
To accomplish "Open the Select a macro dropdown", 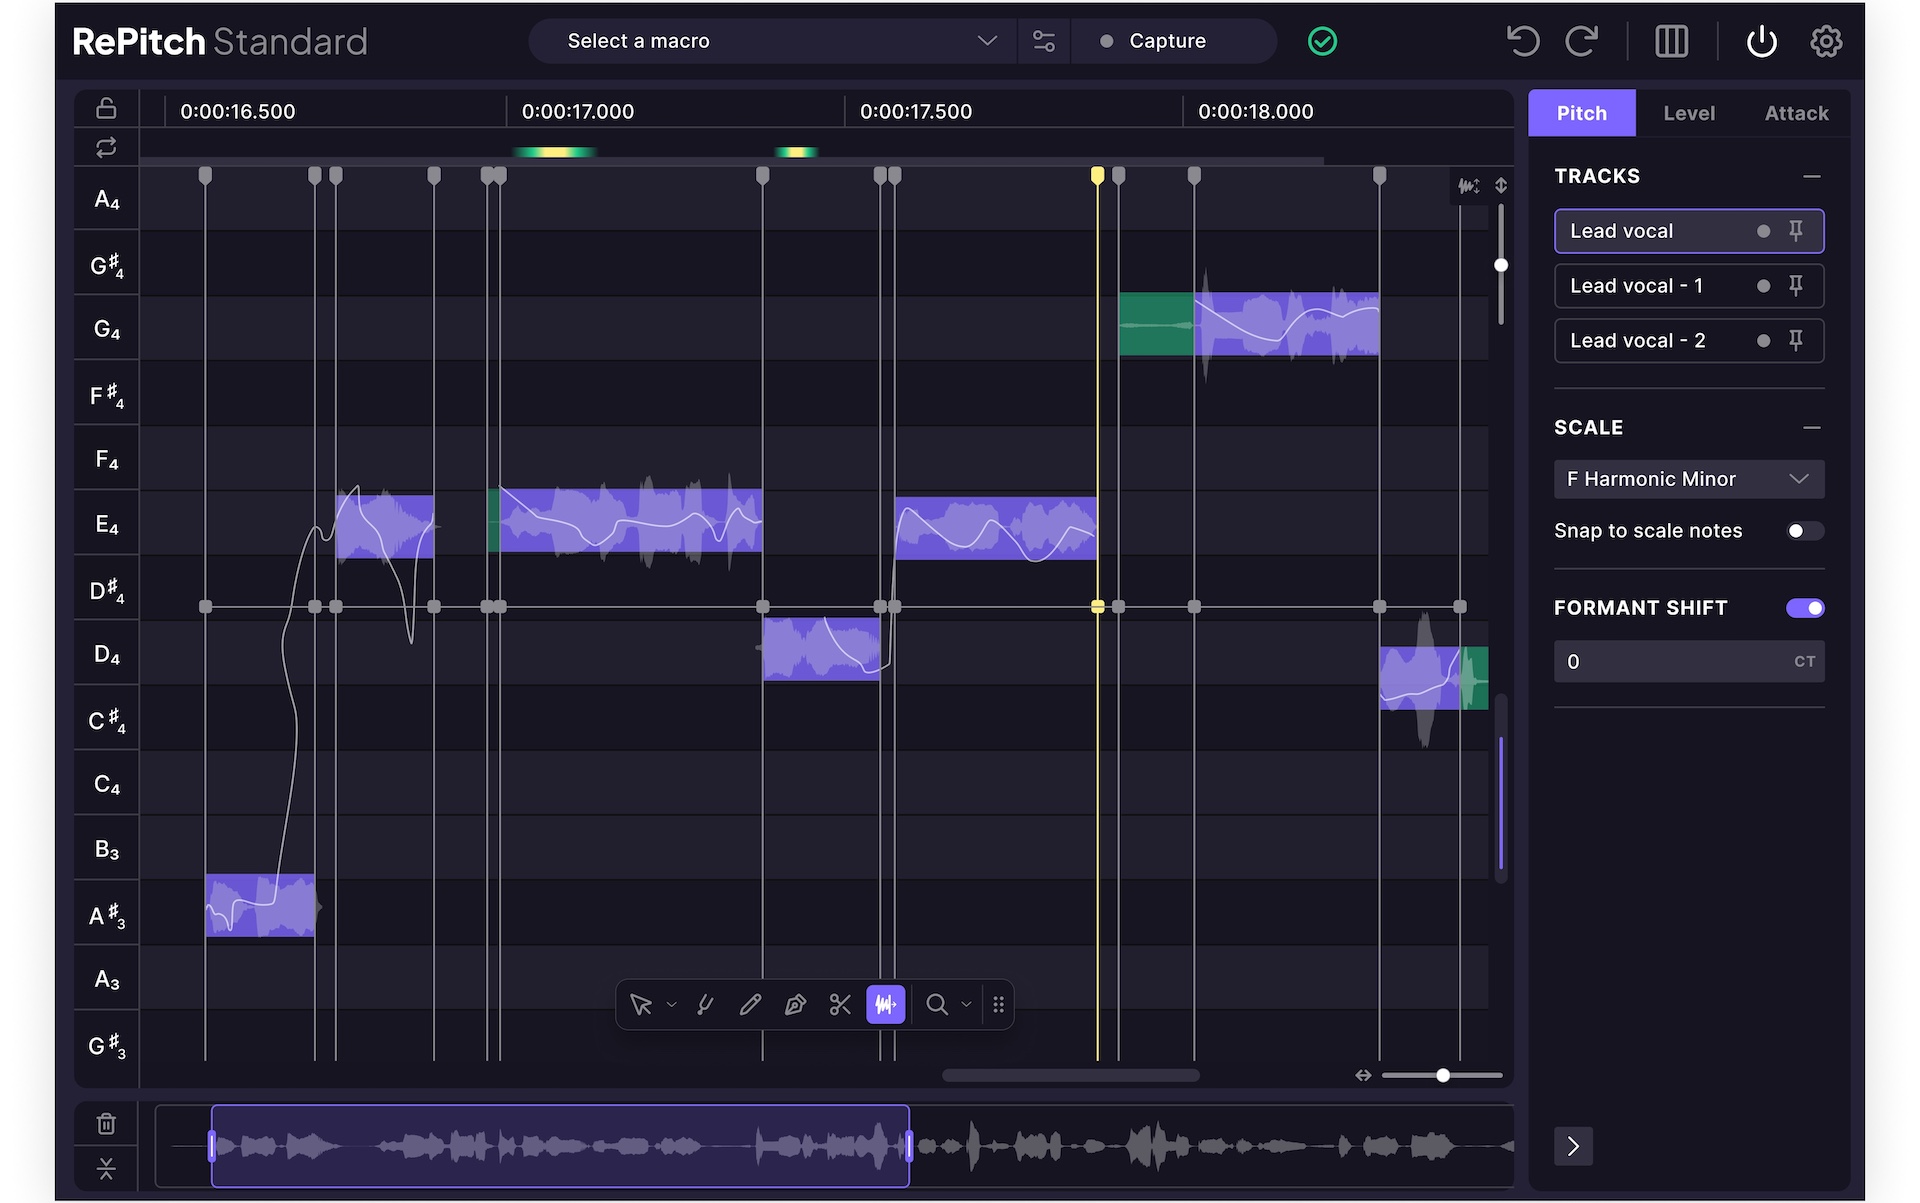I will (770, 41).
